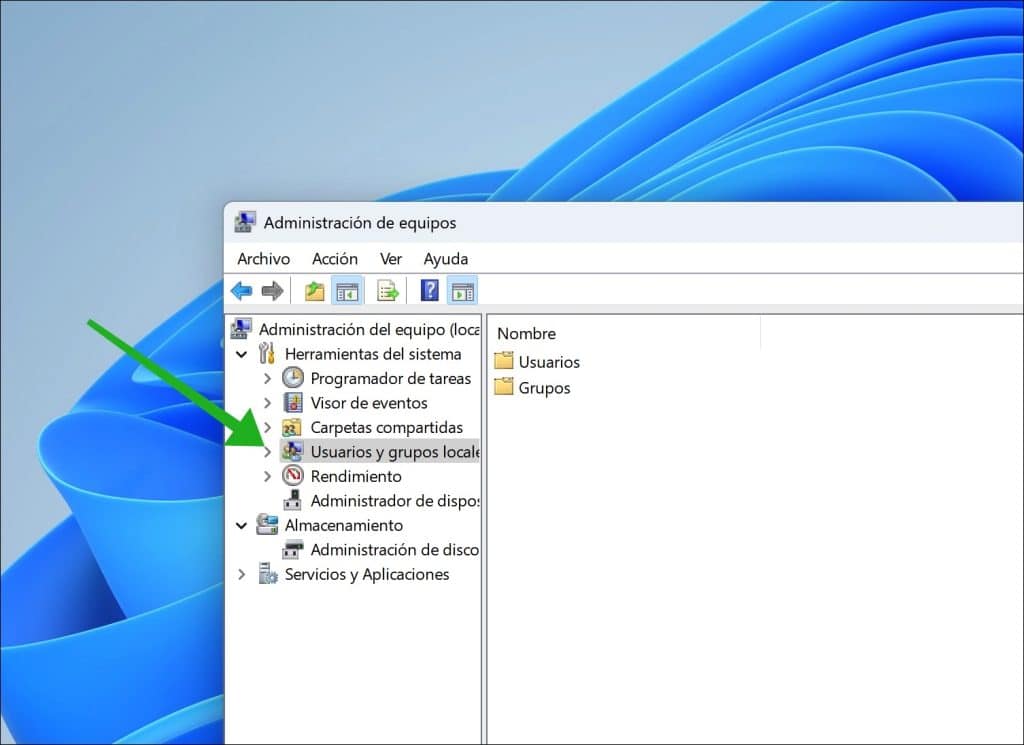Click the Programador de tareas clock icon

[x=293, y=377]
